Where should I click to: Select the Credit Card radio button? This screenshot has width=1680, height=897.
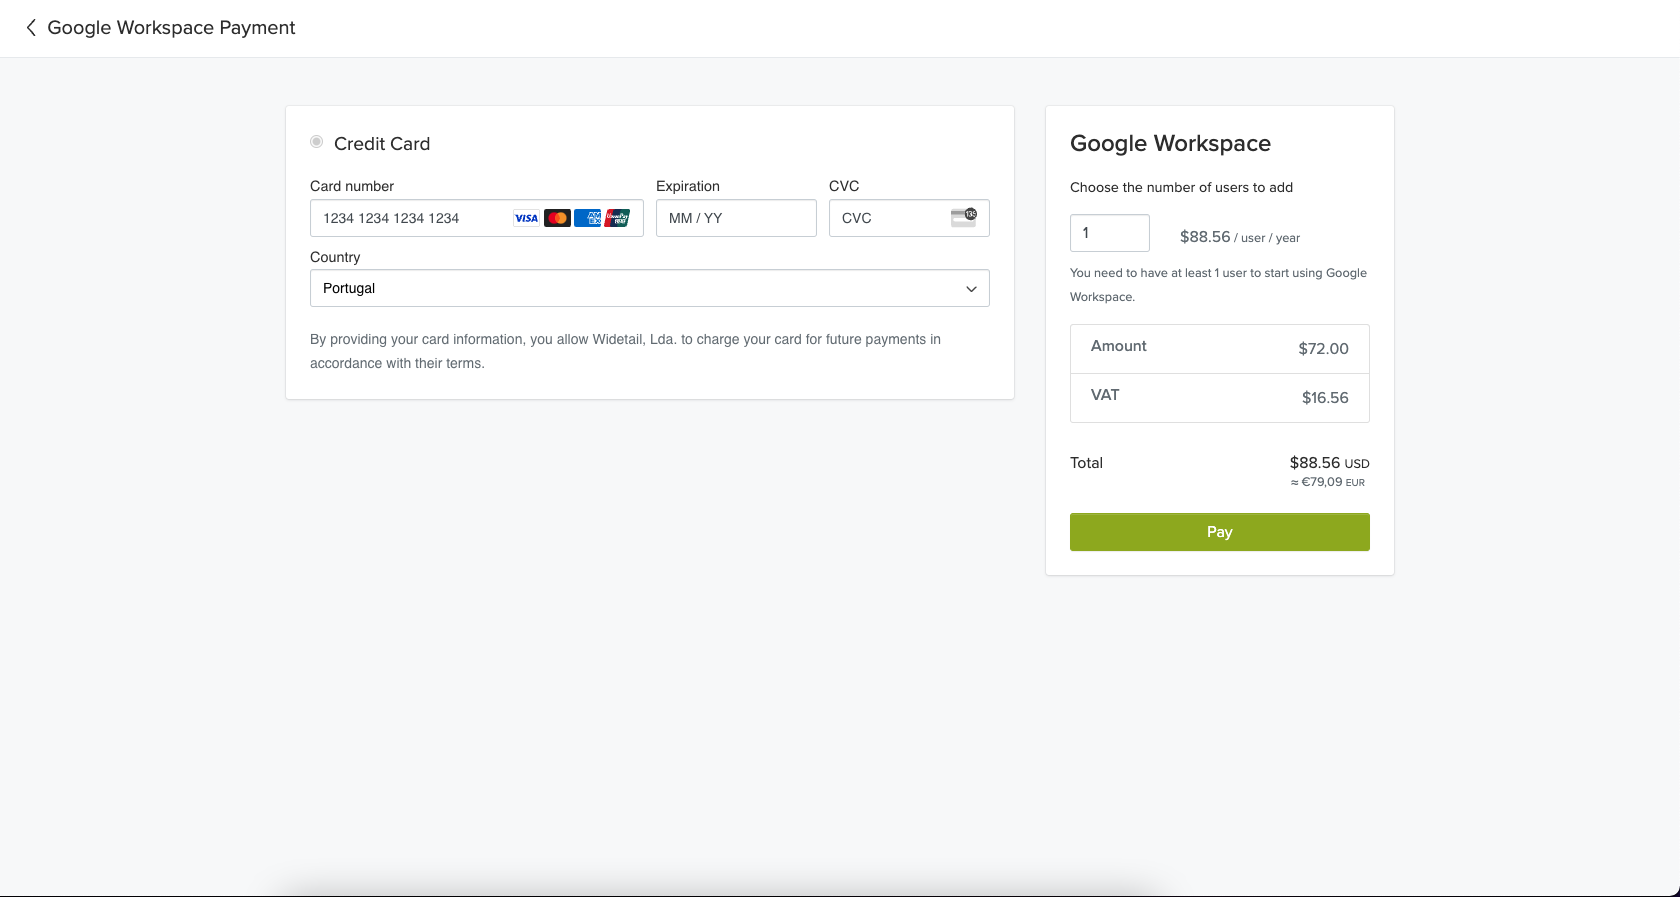(x=317, y=142)
